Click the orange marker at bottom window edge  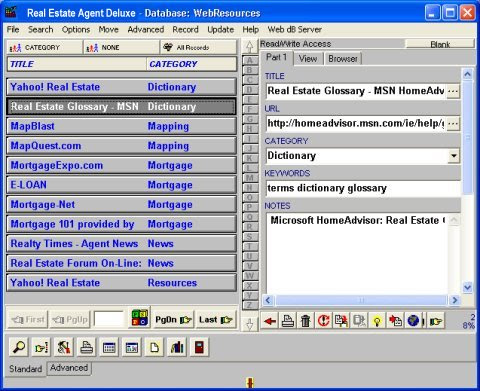(x=250, y=382)
